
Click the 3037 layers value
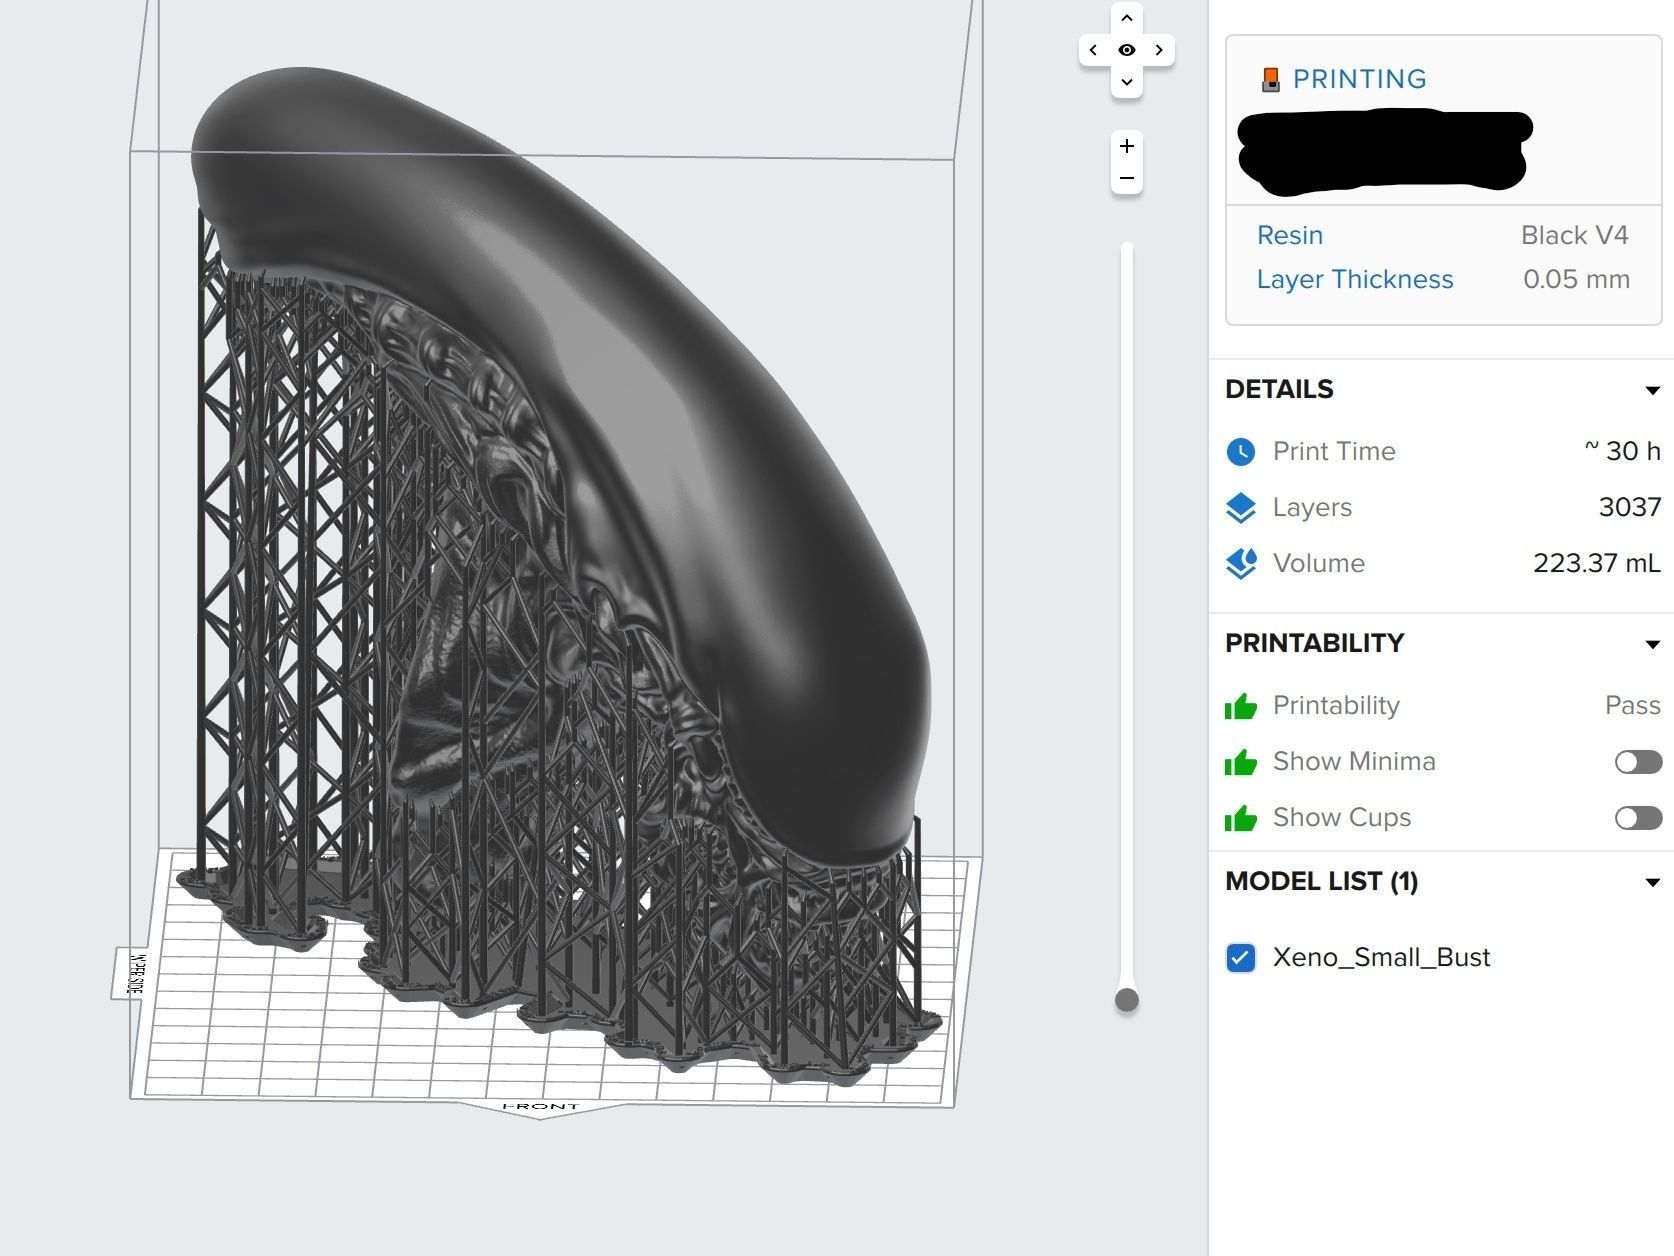coord(1630,507)
